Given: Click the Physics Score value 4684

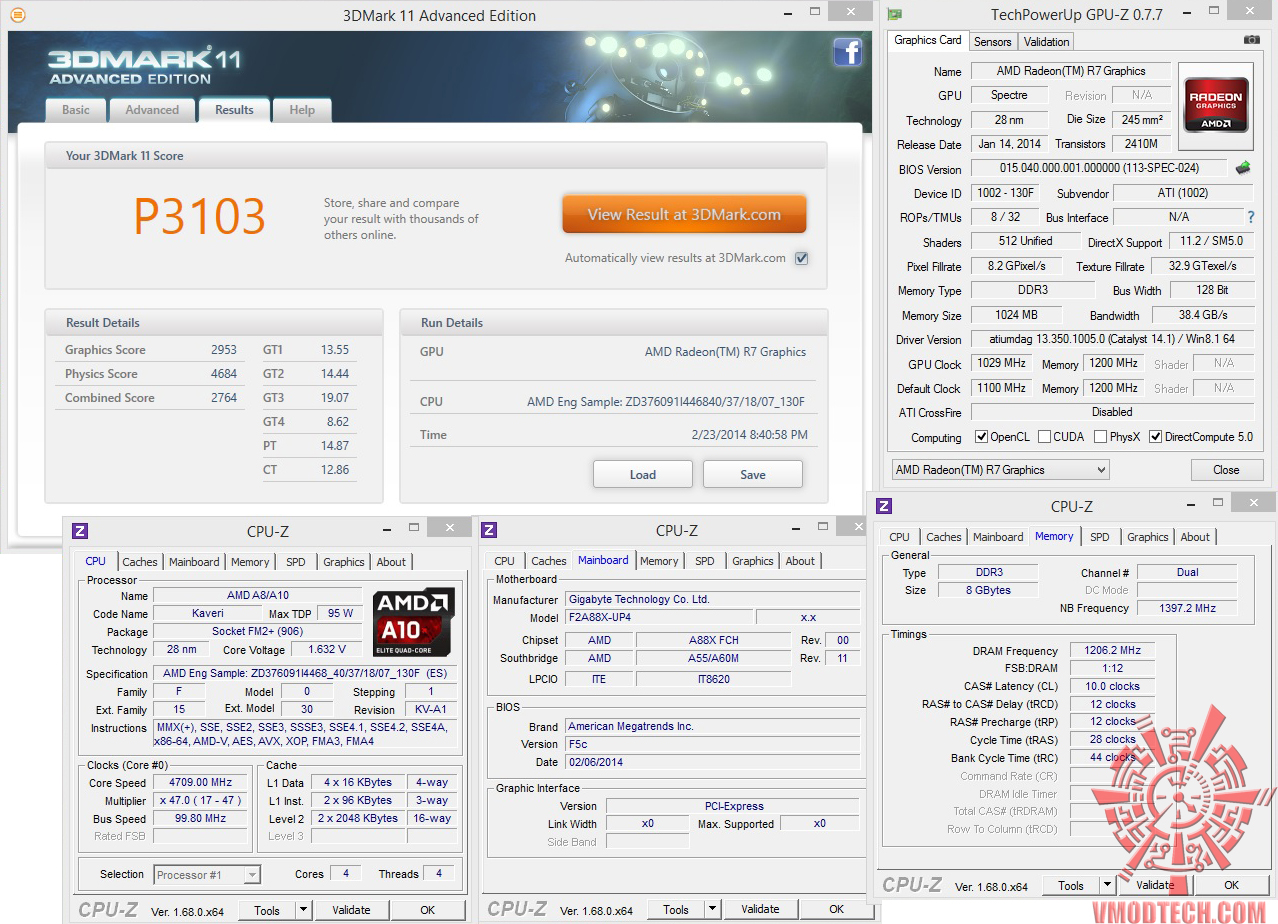Looking at the screenshot, I should tap(224, 374).
